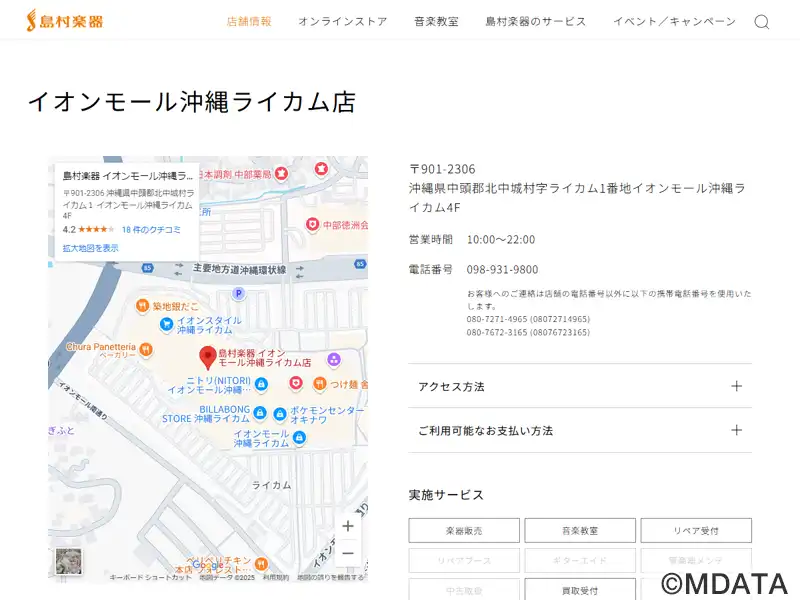800x600 pixels.
Task: Click the pink medical marker beside ニトリ pin
Action: (295, 383)
